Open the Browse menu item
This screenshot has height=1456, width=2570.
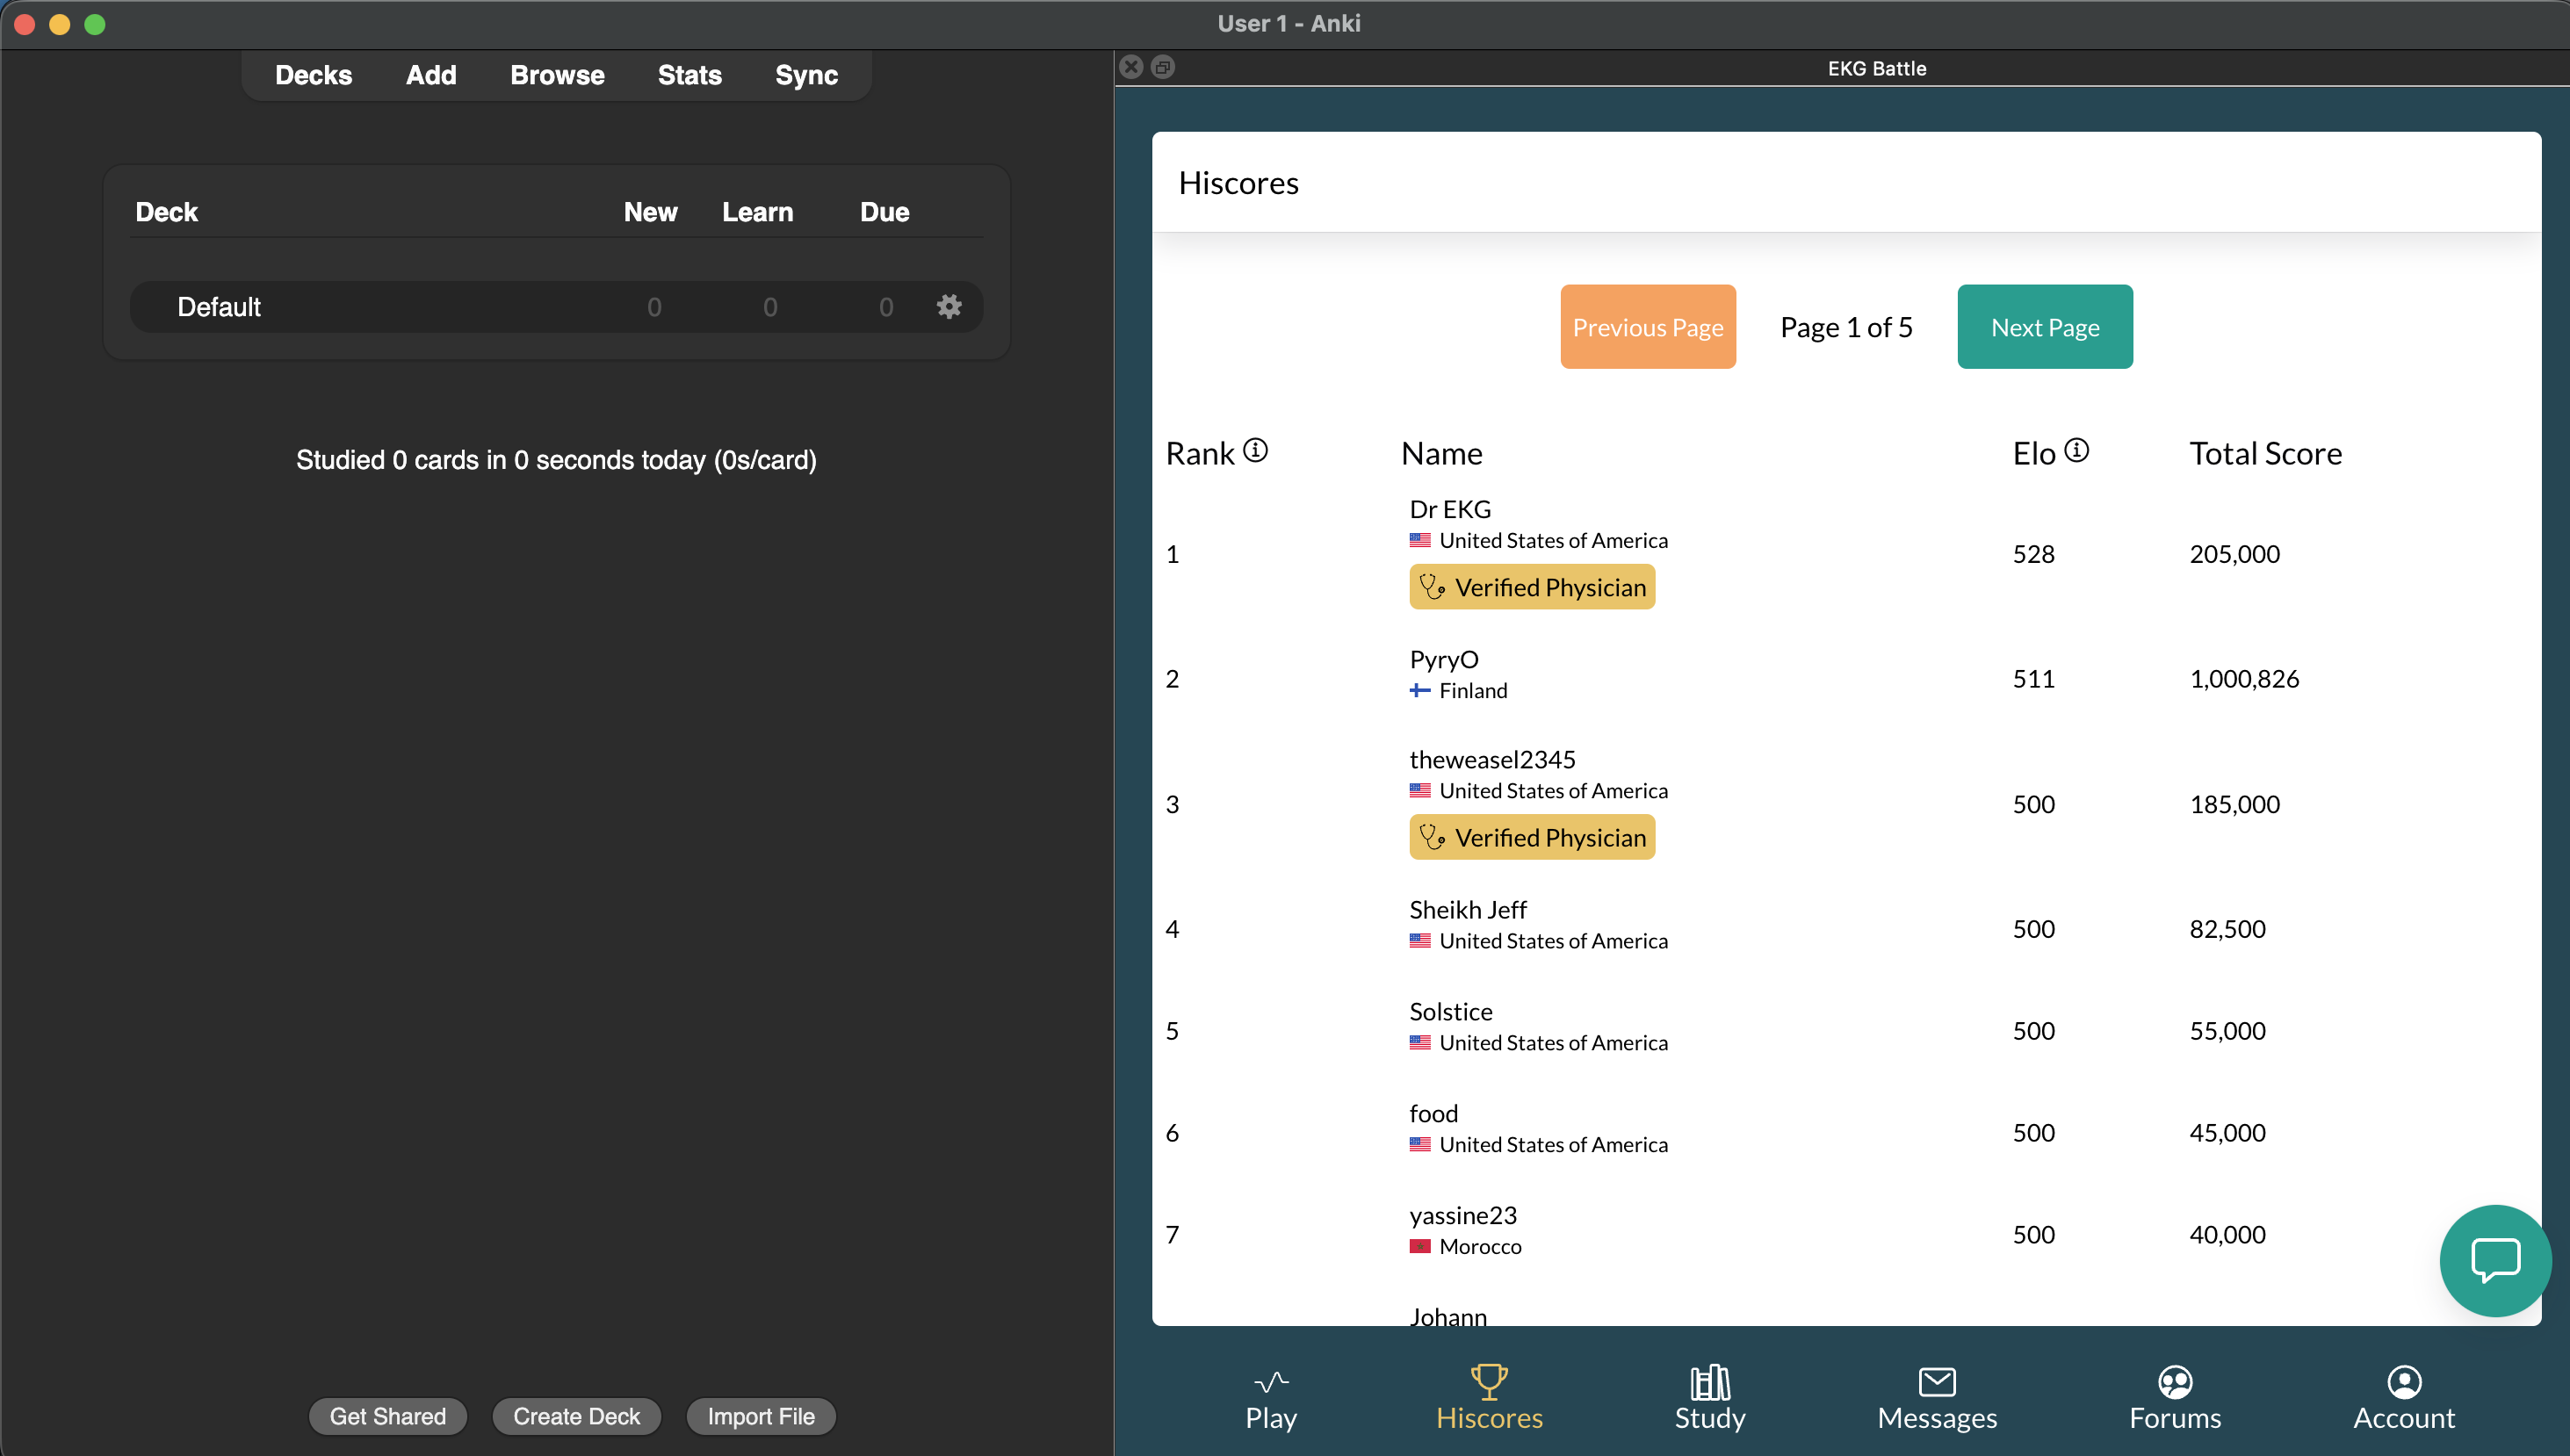point(557,75)
